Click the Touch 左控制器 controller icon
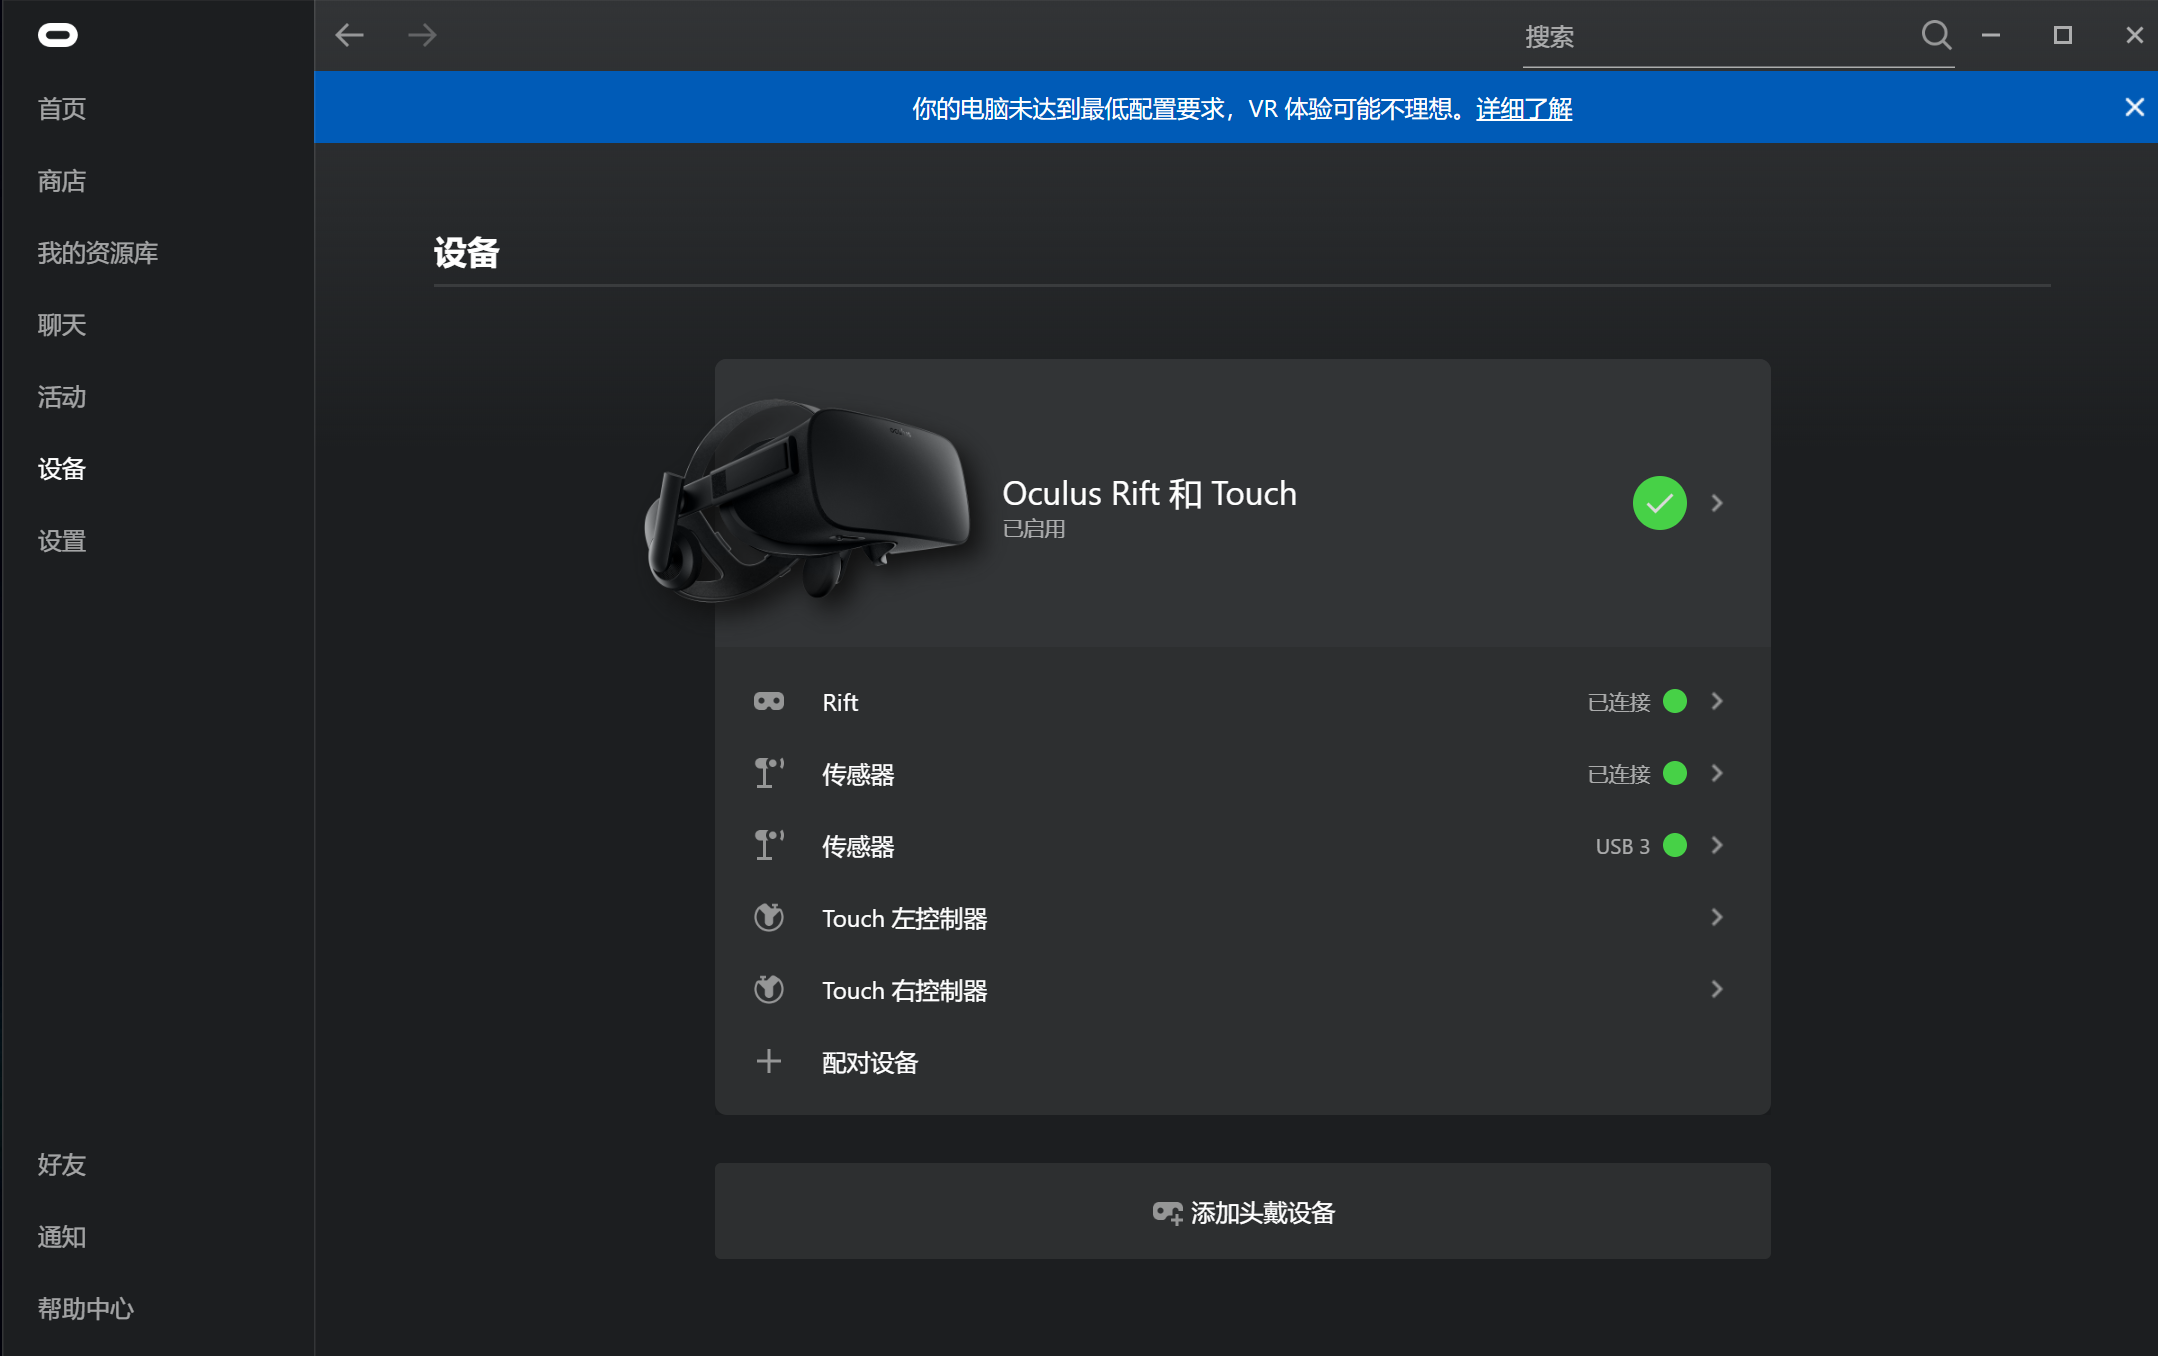2158x1356 pixels. coord(769,917)
